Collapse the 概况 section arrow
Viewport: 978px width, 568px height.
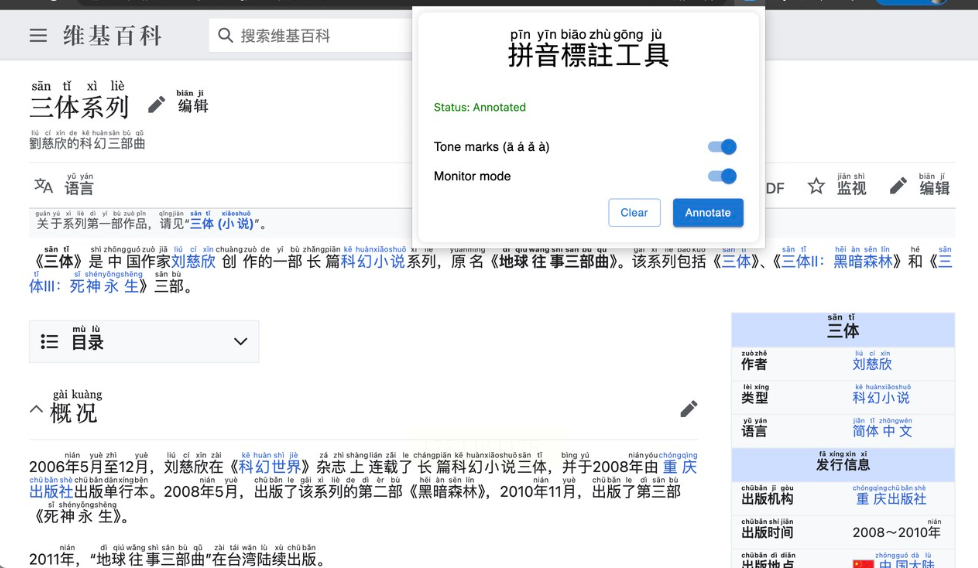[36, 410]
